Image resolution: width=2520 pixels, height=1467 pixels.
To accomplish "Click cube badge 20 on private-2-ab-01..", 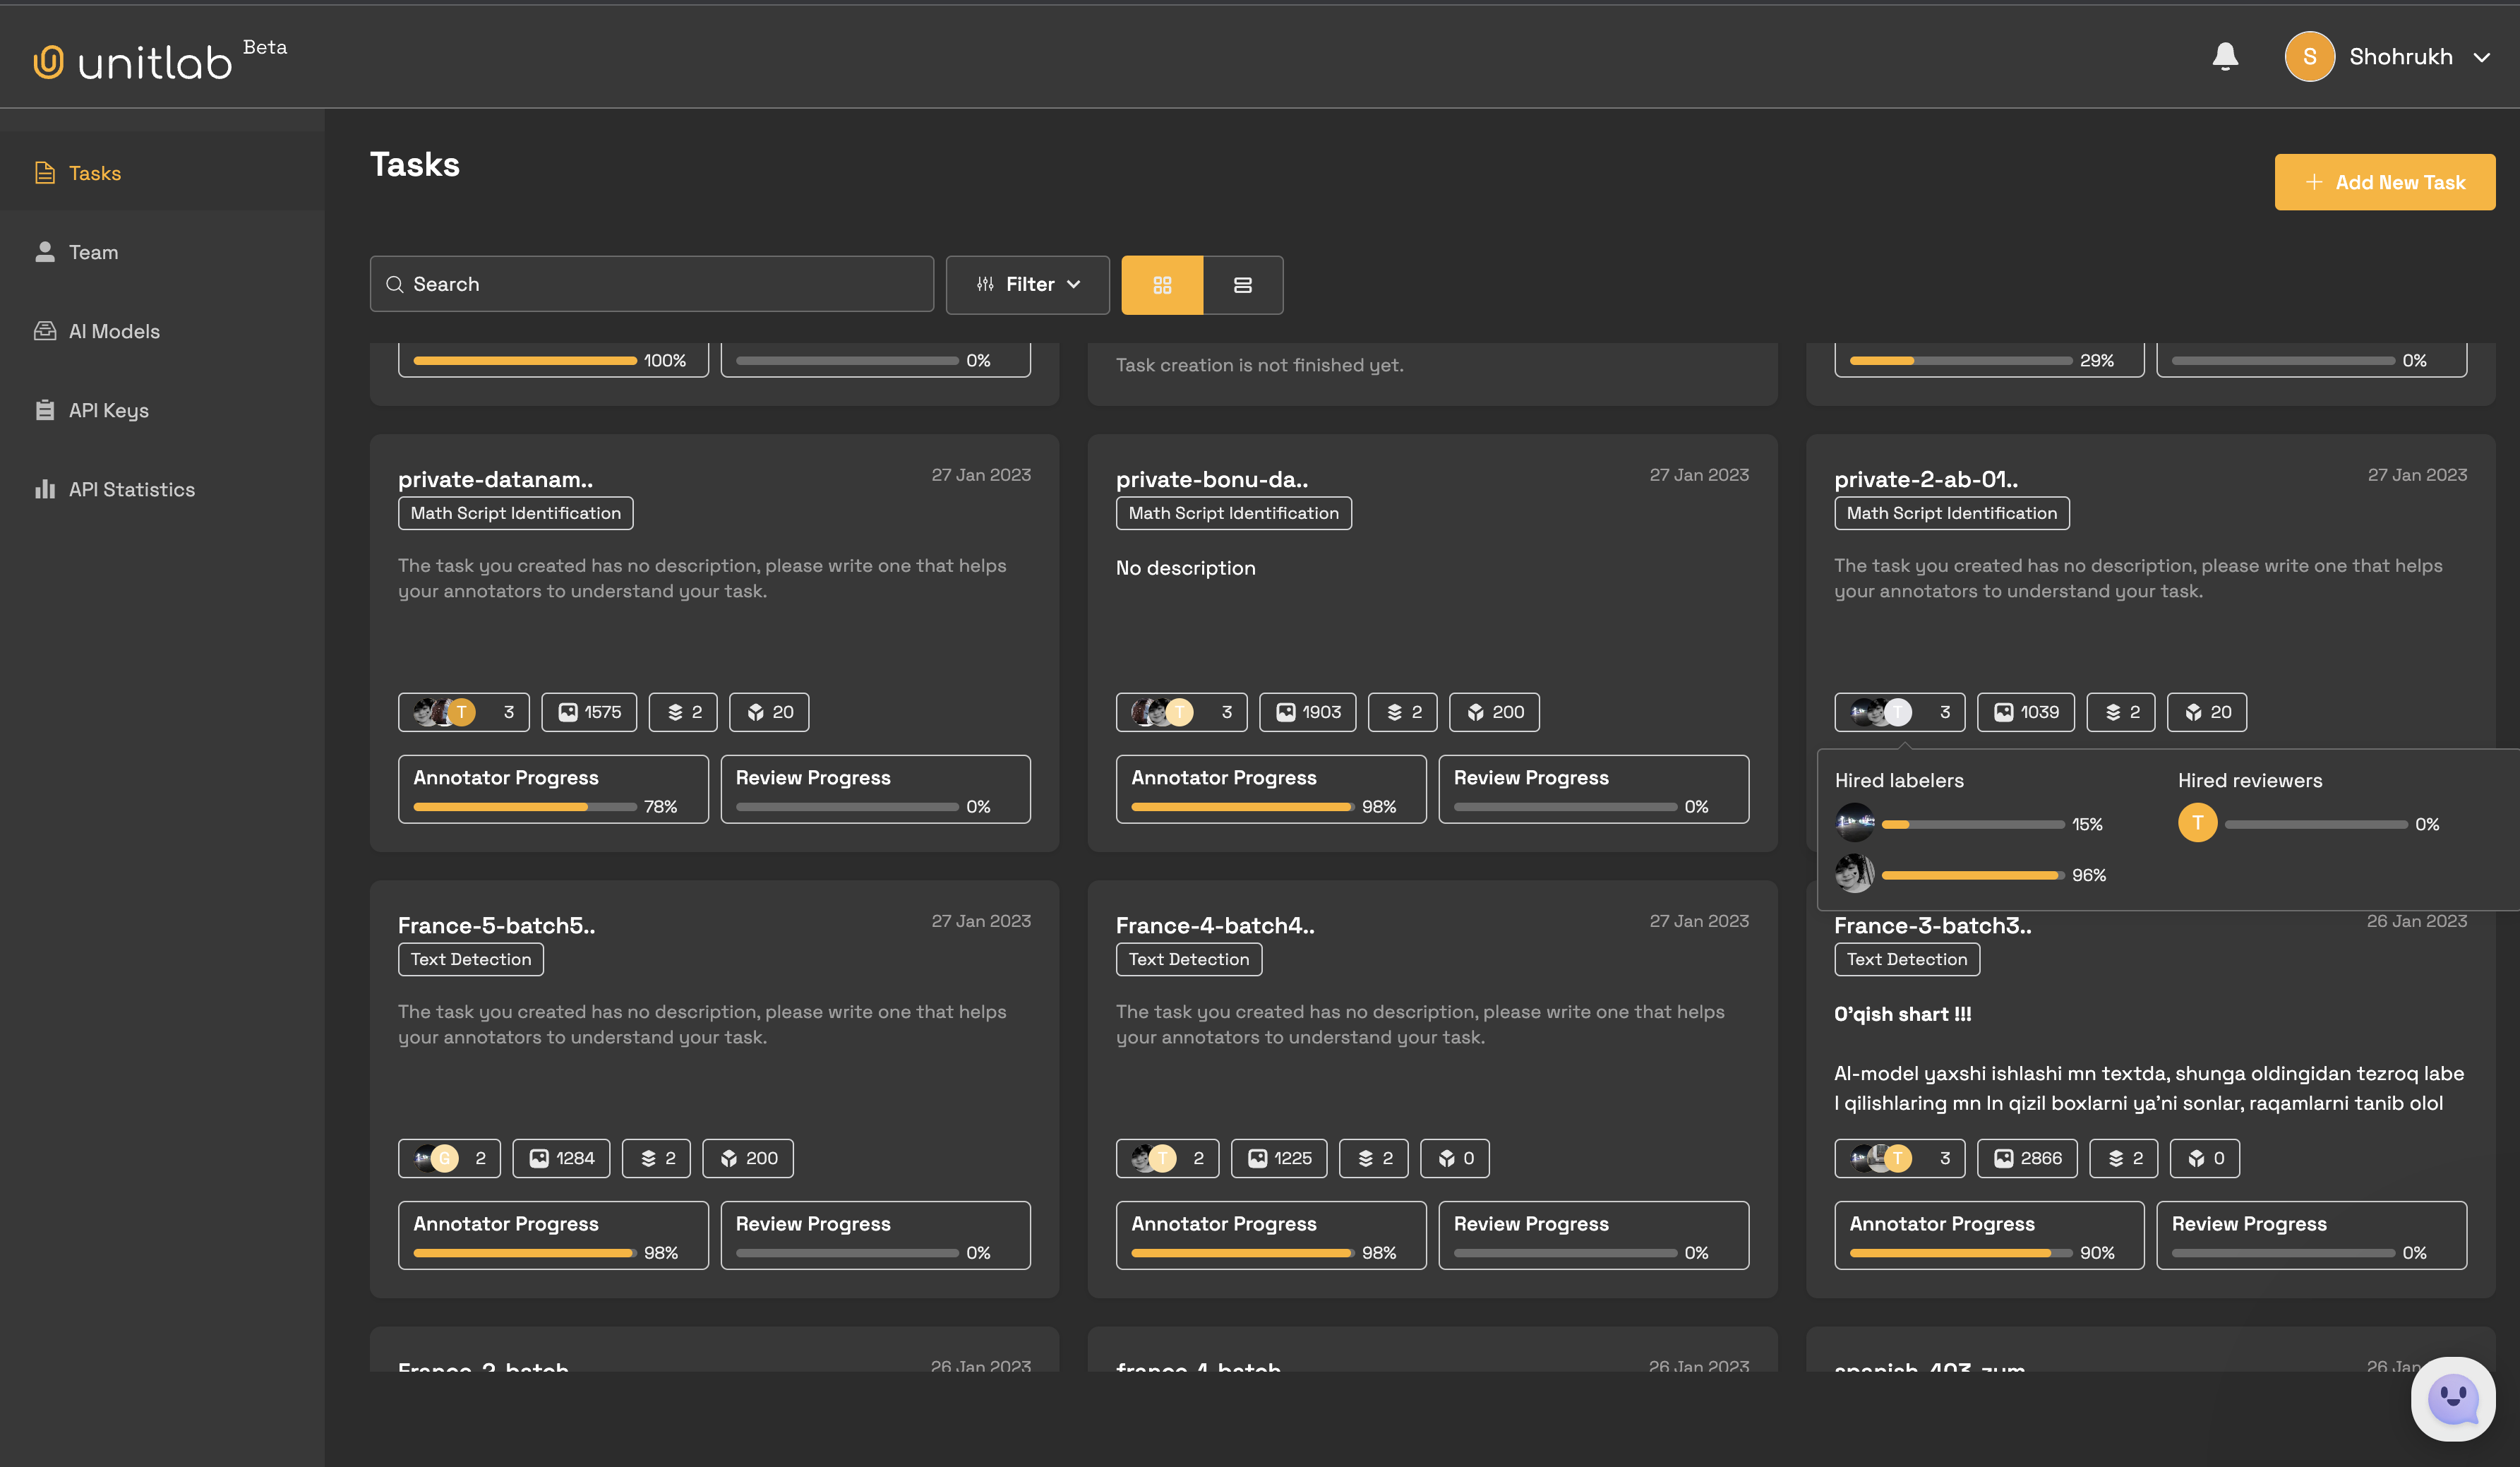I will [2207, 712].
